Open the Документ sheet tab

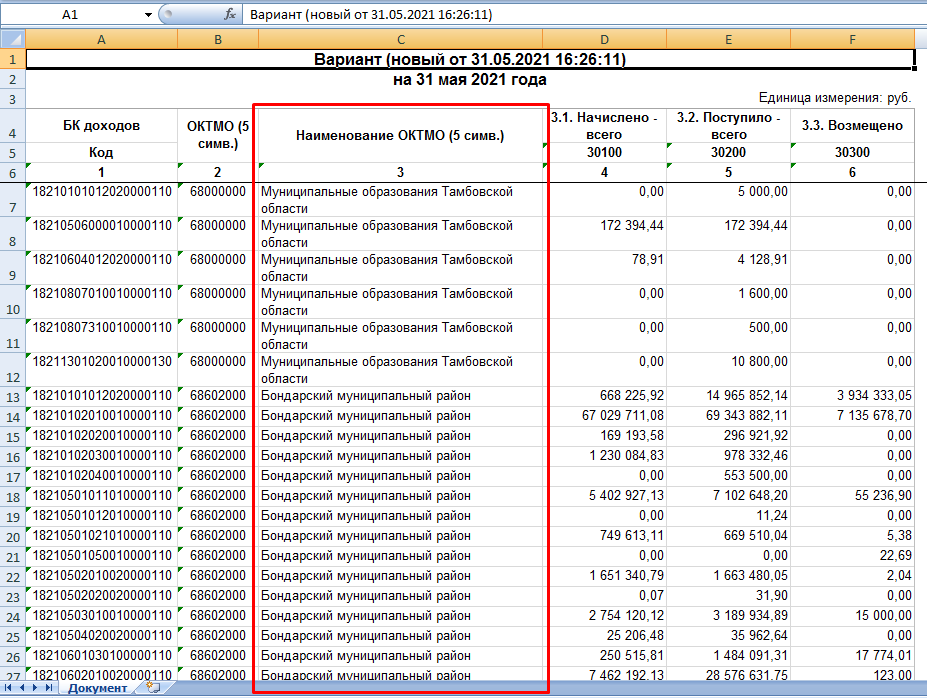coord(98,688)
